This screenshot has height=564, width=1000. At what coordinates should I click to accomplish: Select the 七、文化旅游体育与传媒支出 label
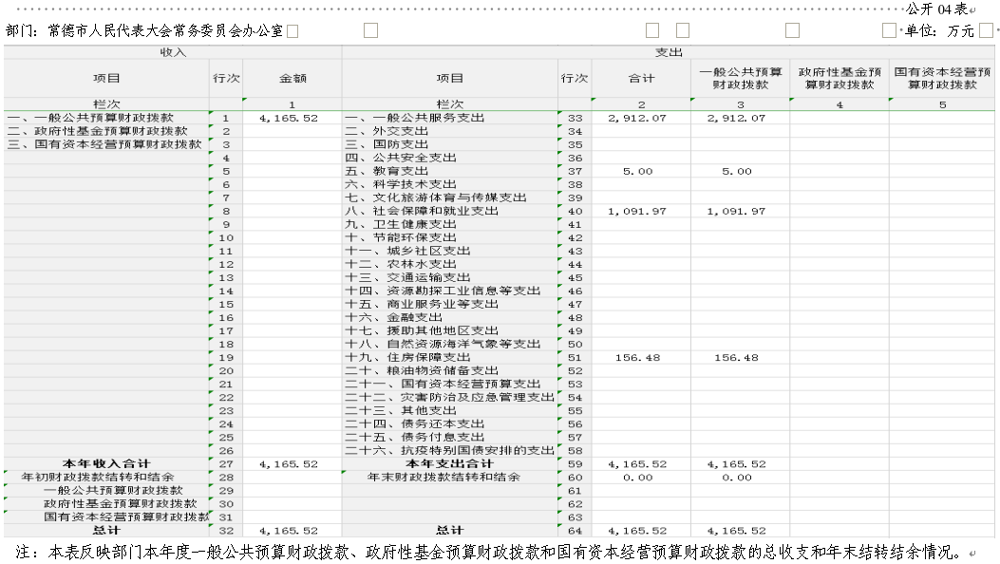point(436,198)
